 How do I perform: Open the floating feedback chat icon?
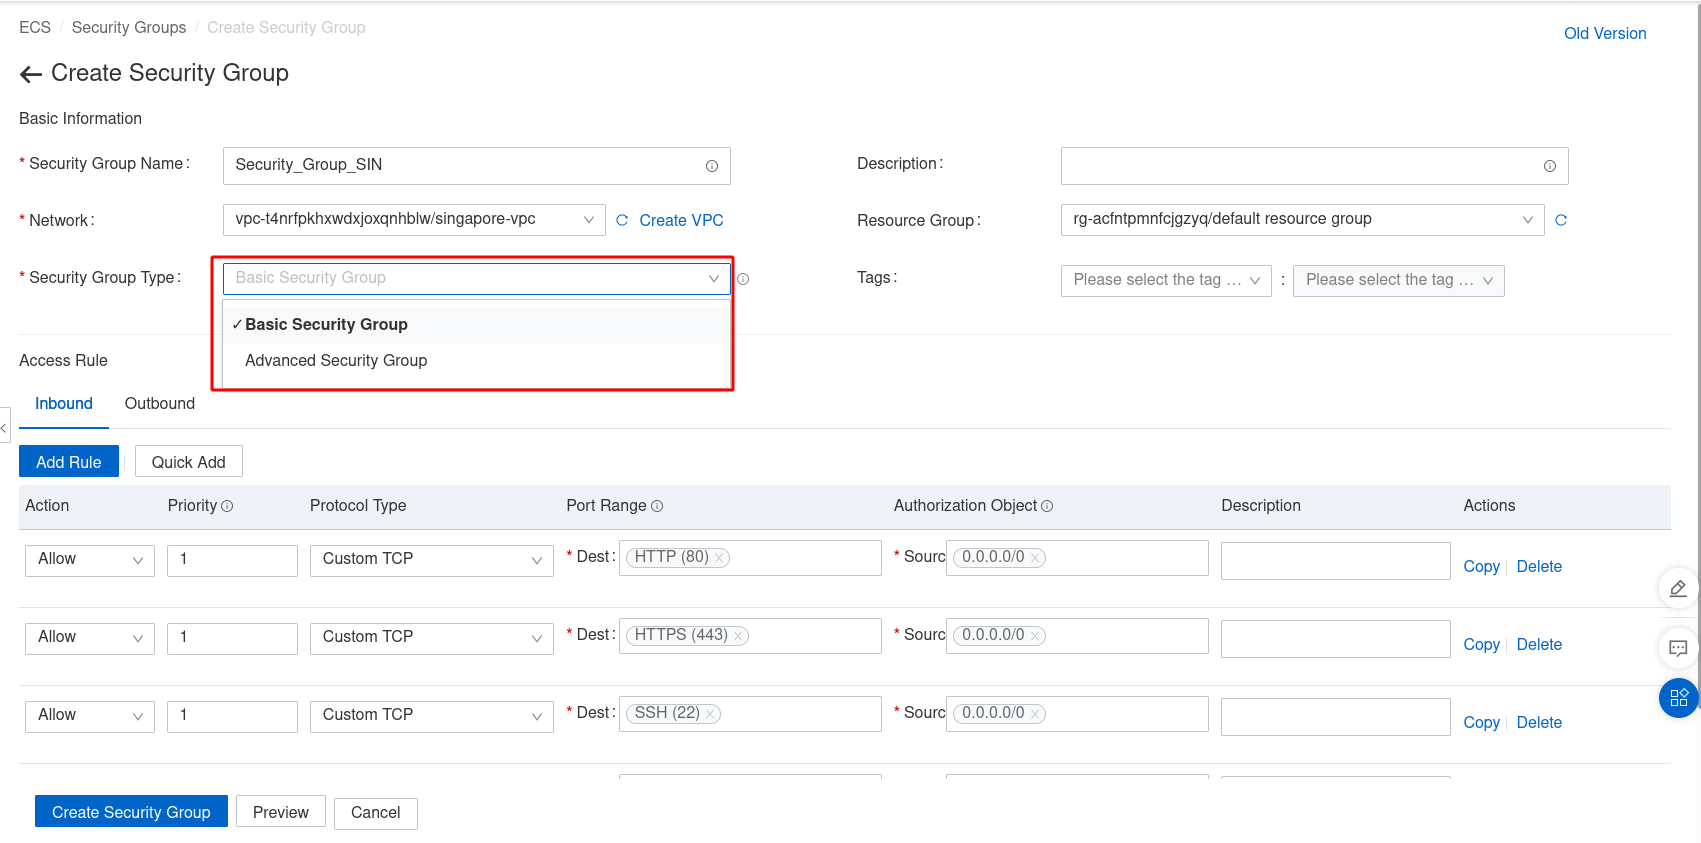pos(1678,648)
